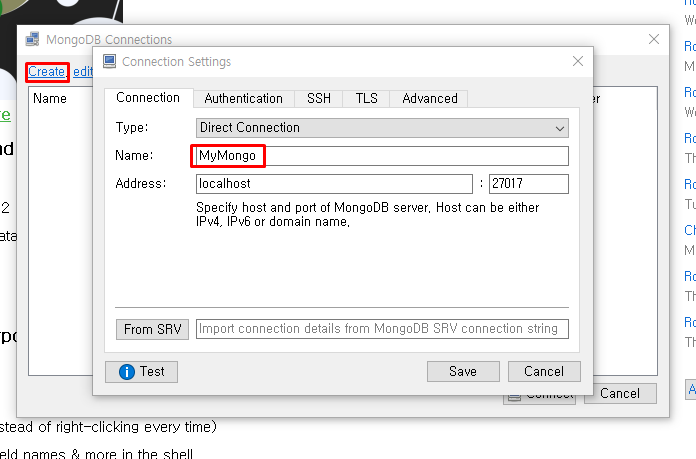
Task: Focus the SRV connection string import field
Action: click(x=382, y=329)
